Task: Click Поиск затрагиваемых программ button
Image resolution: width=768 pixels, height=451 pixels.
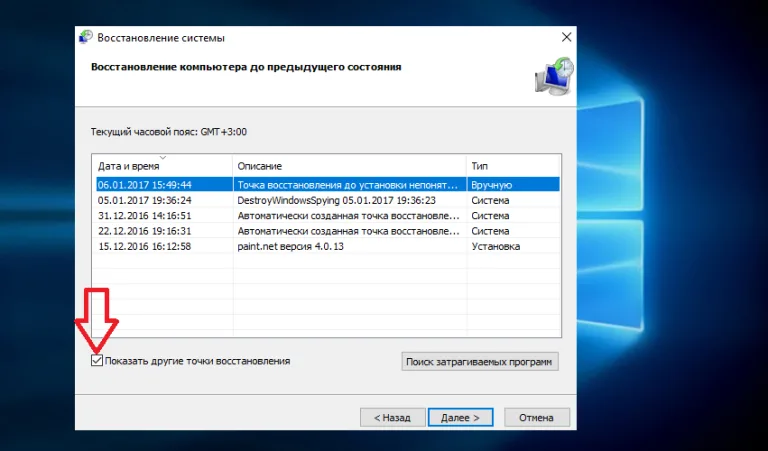Action: point(480,361)
